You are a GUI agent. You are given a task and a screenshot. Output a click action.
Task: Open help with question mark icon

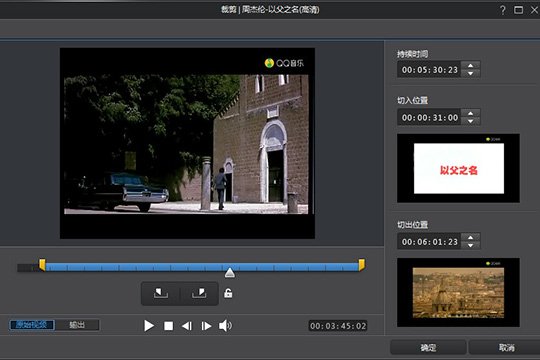(x=502, y=10)
